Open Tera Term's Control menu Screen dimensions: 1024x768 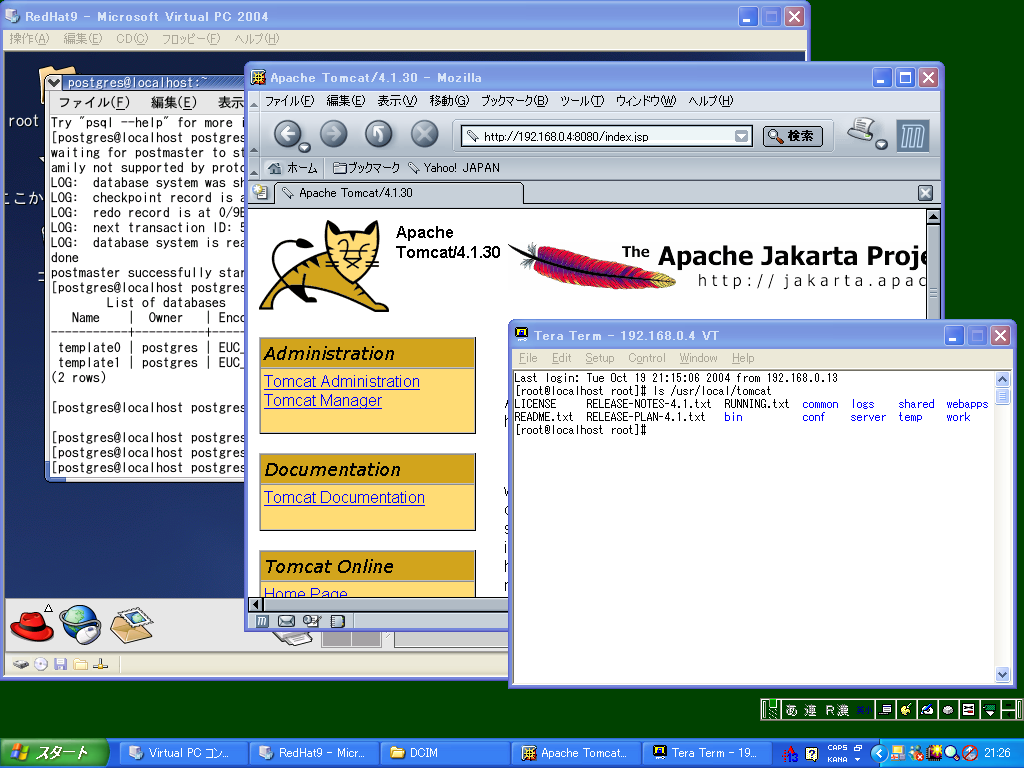click(647, 358)
